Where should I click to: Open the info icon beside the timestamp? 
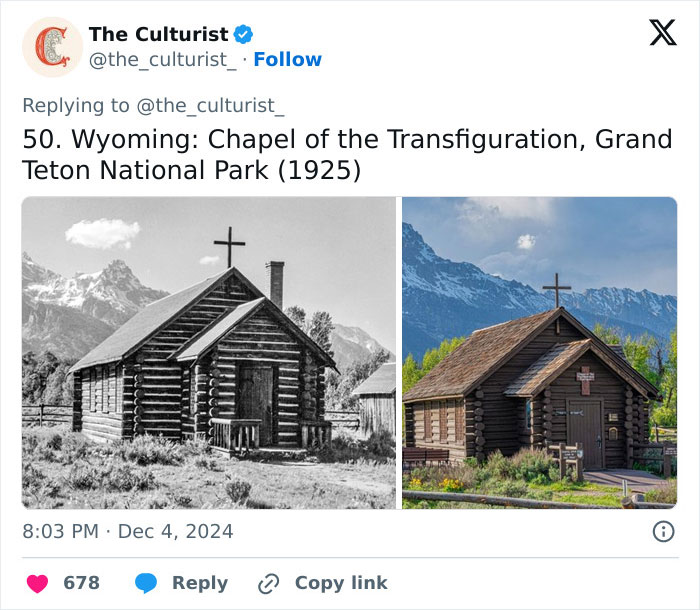click(663, 532)
